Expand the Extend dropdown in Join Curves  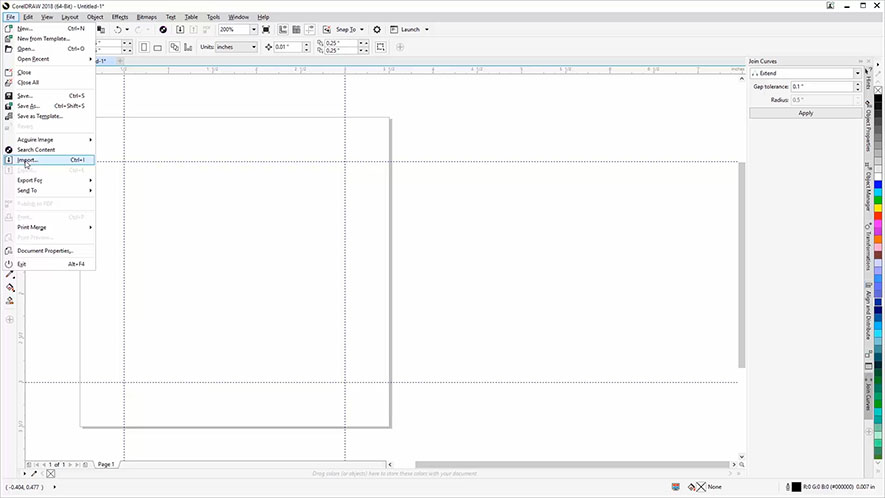coord(856,74)
